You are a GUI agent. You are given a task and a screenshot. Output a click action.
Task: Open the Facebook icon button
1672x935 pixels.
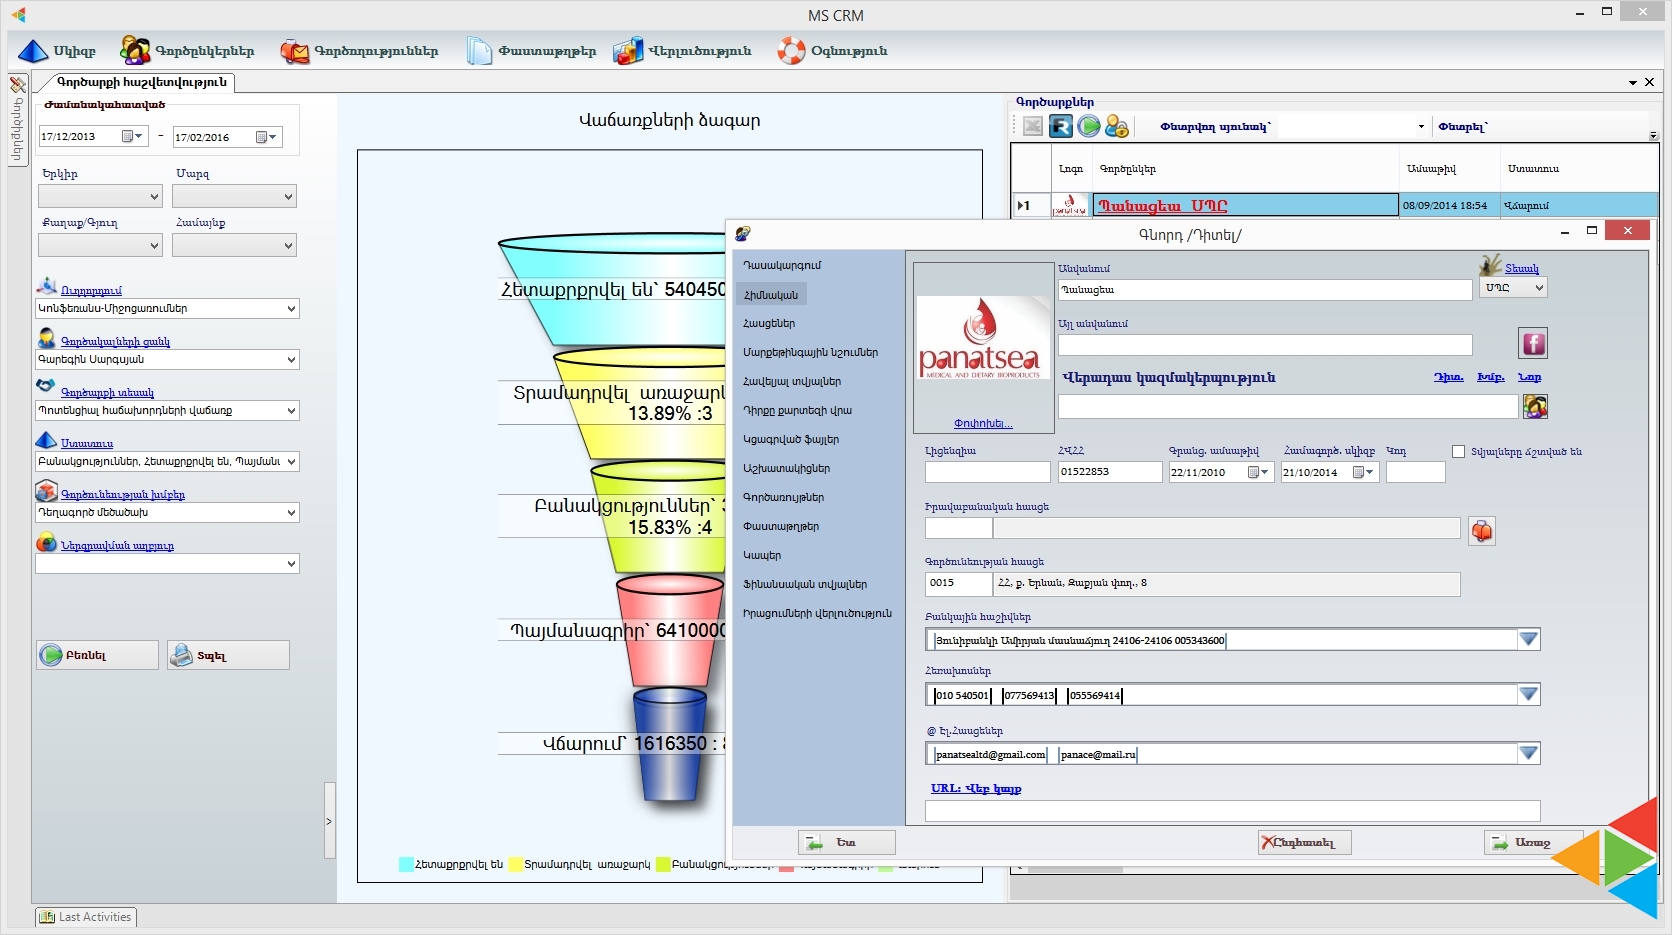1533,344
